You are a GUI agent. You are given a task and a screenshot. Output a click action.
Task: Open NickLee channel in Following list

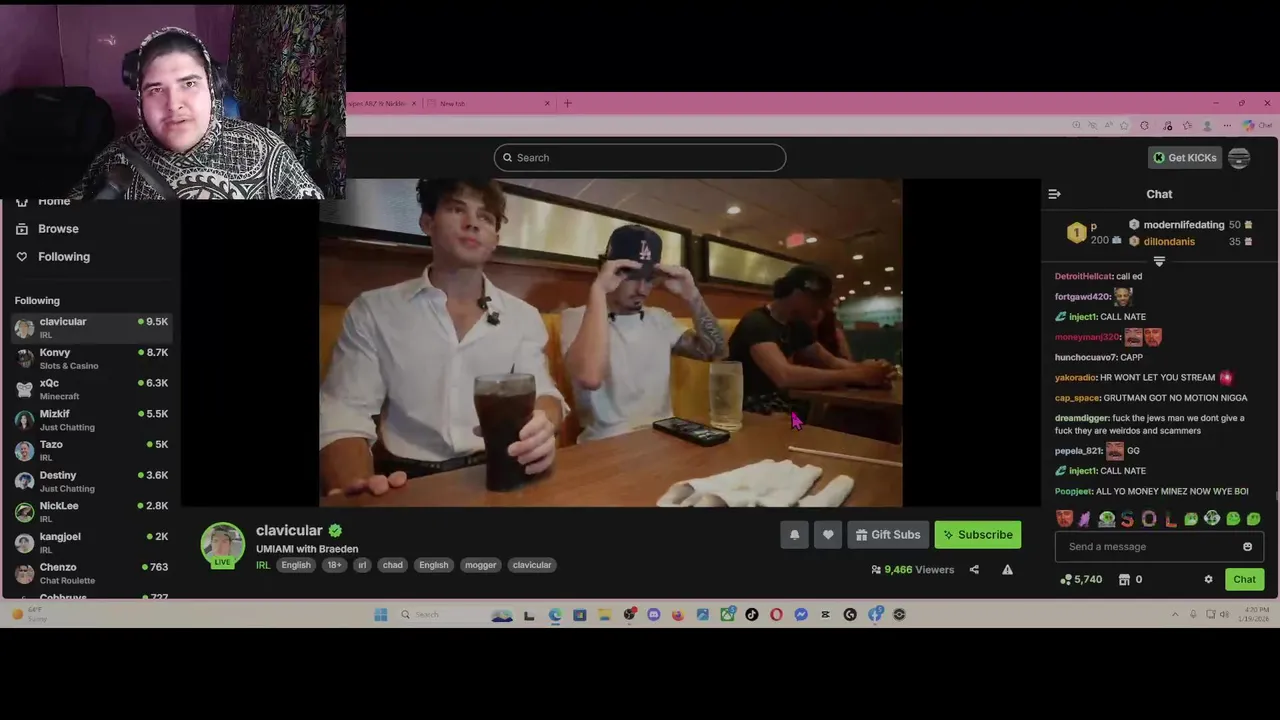tap(91, 511)
